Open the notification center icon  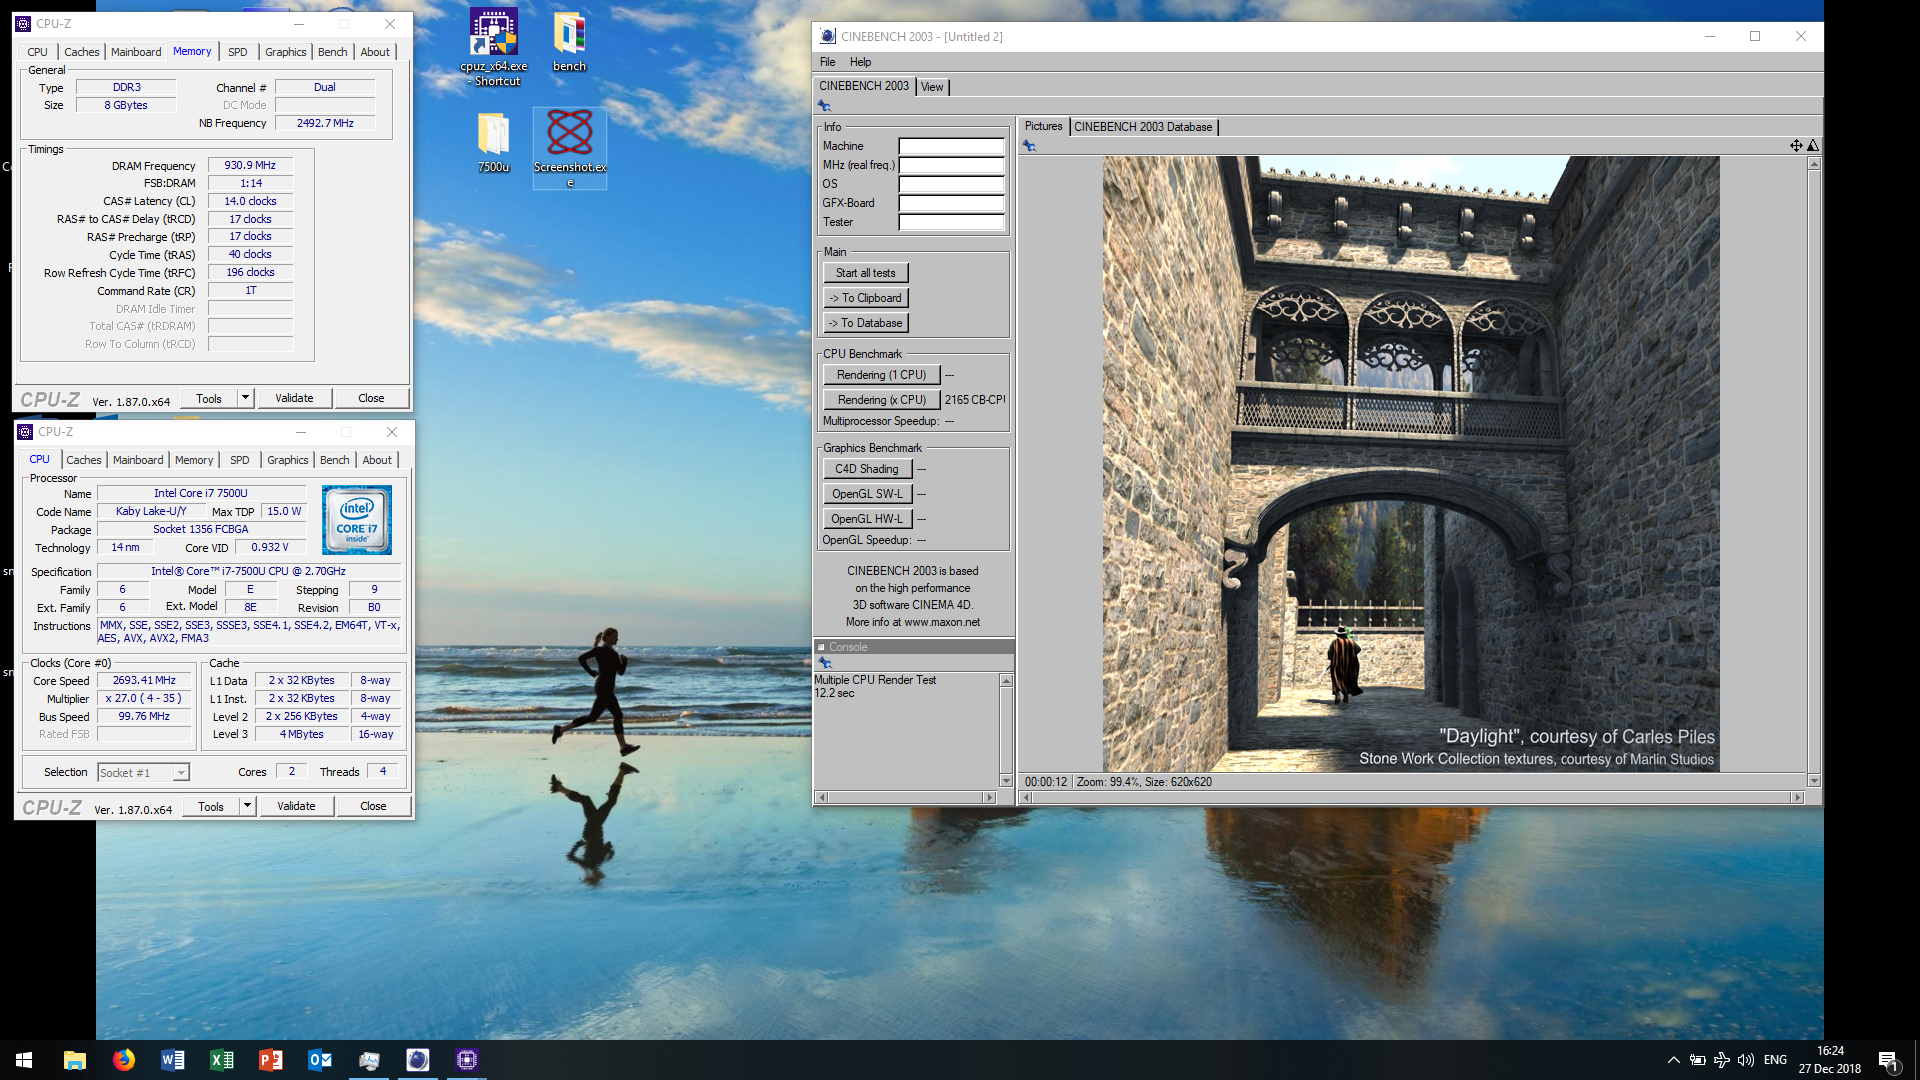tap(1888, 1061)
